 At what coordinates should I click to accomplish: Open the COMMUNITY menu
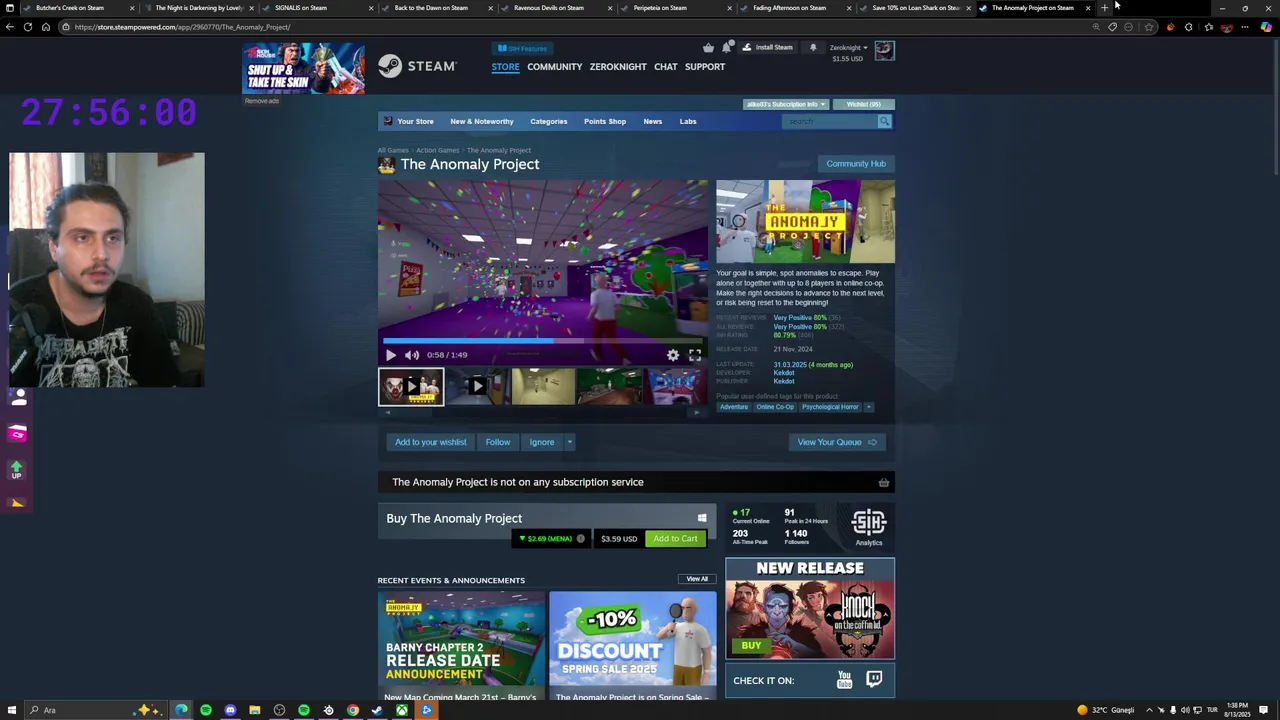click(x=554, y=67)
